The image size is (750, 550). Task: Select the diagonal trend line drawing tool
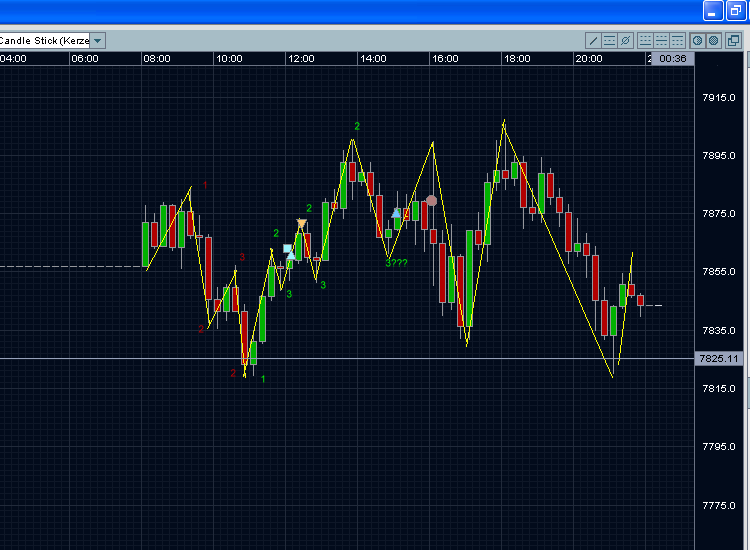(593, 41)
